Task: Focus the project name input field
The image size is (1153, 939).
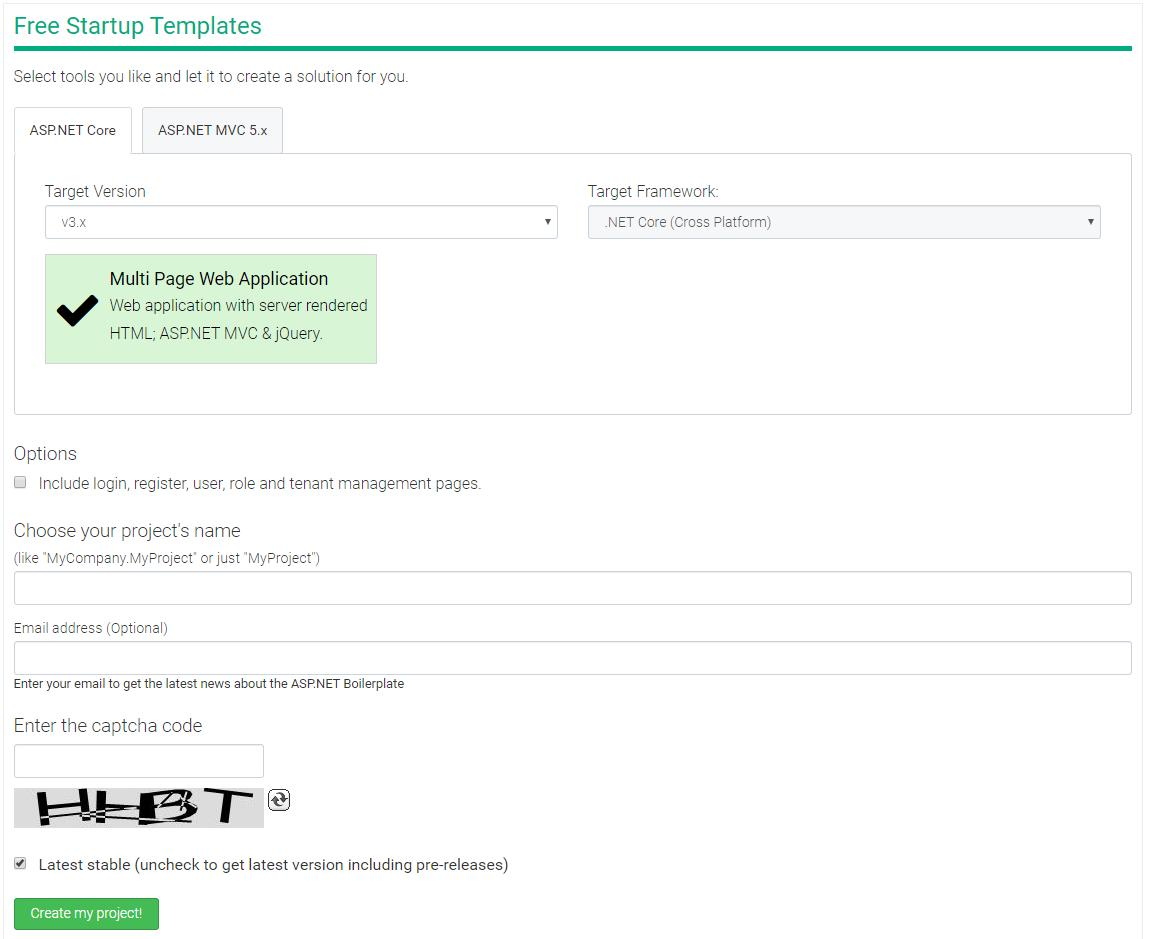Action: (573, 588)
